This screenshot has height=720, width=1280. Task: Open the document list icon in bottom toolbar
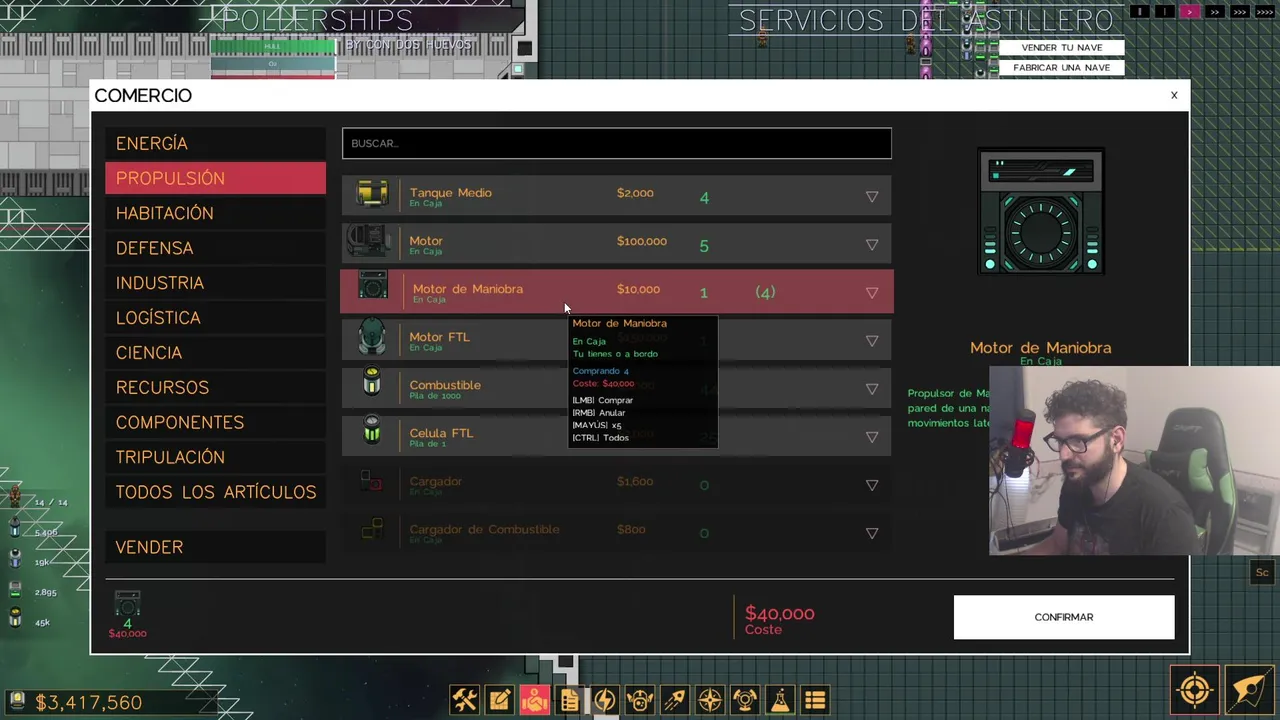(569, 700)
